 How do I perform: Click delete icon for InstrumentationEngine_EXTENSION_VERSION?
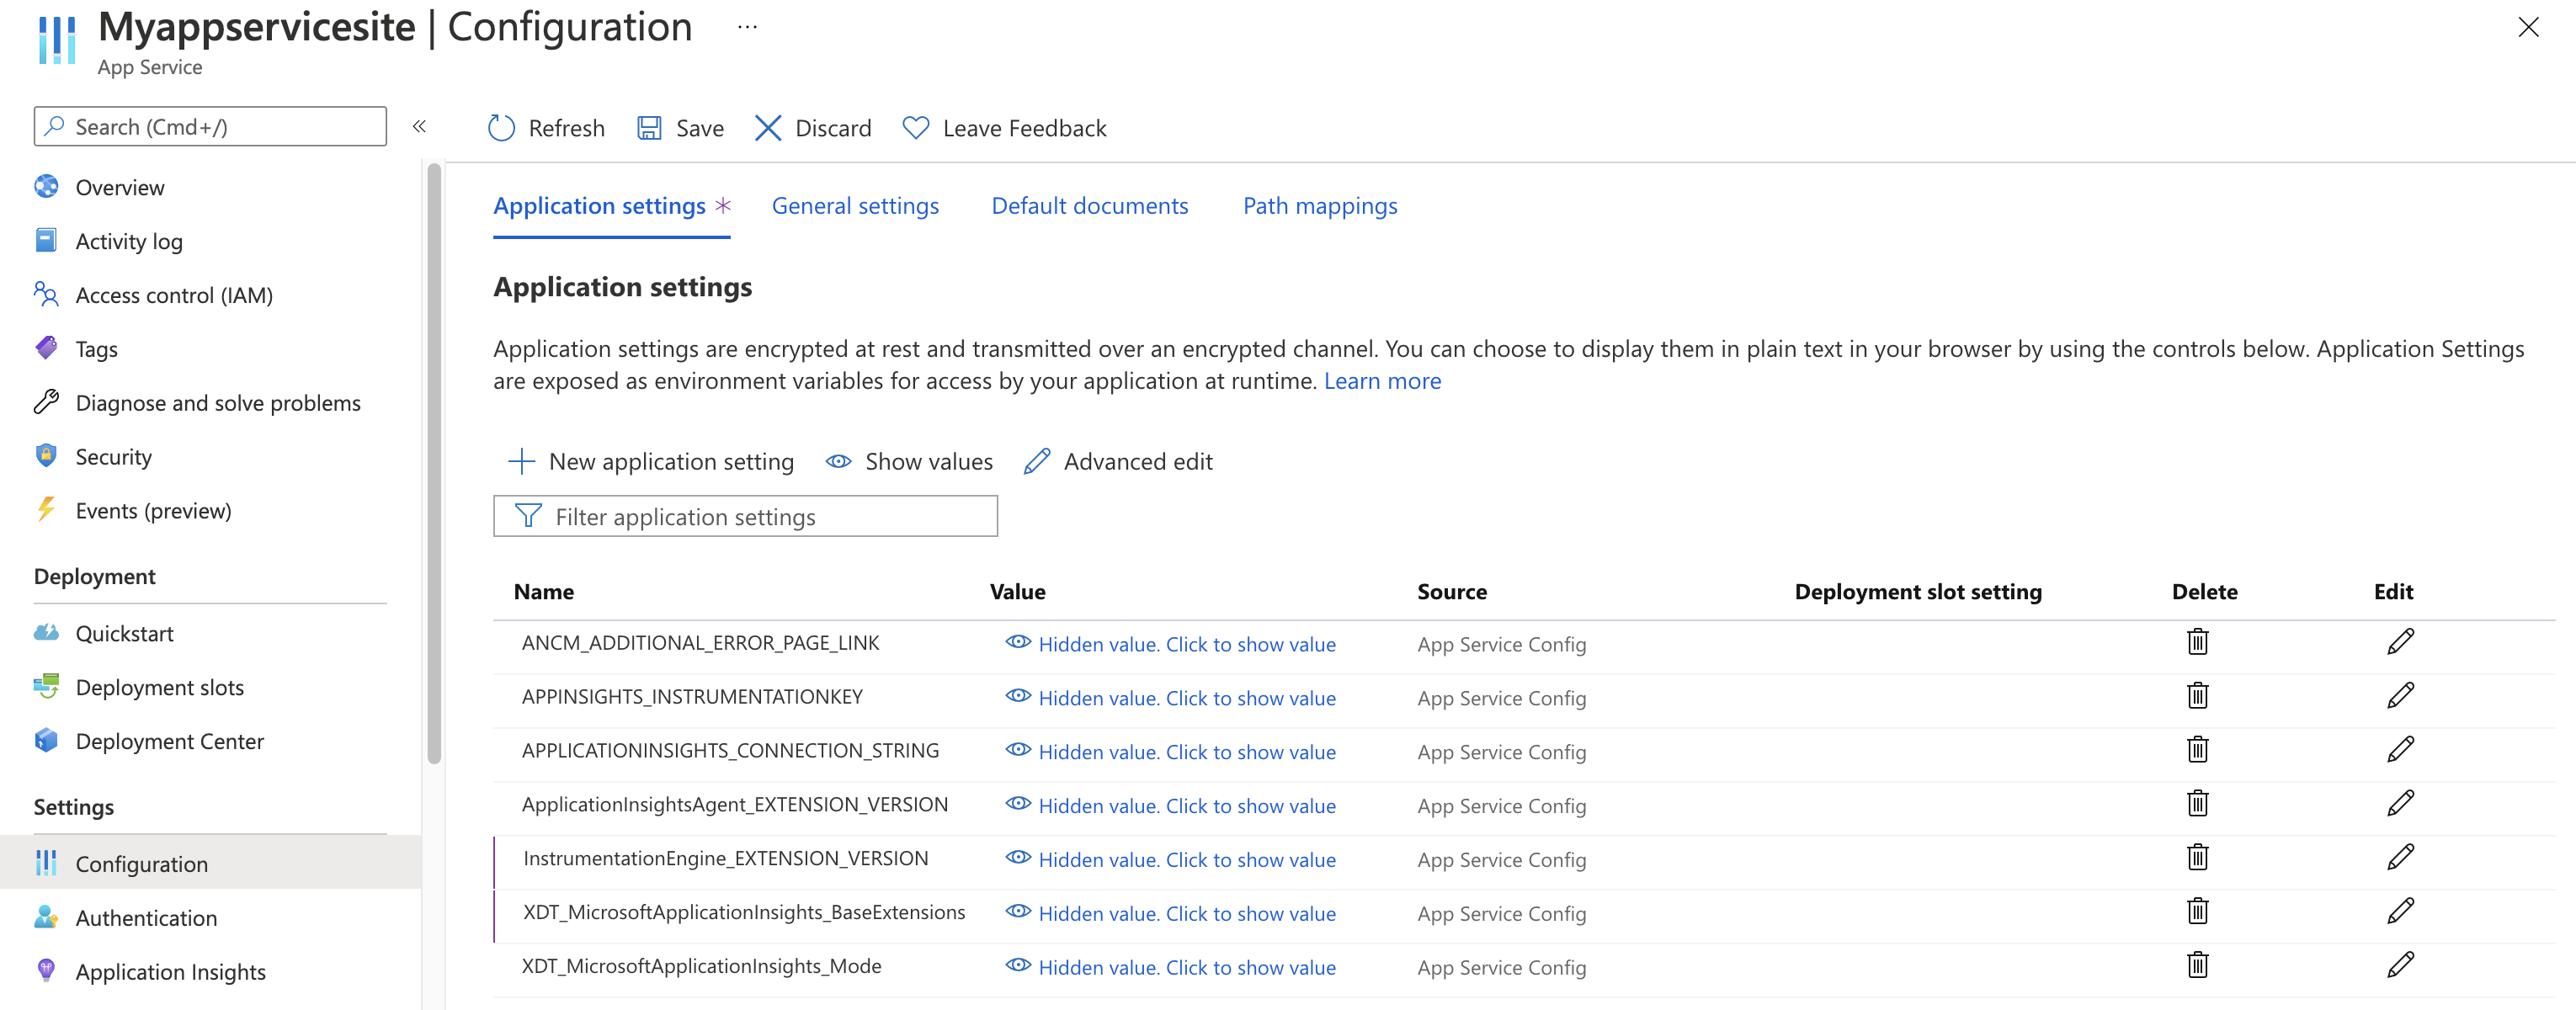coord(2196,858)
